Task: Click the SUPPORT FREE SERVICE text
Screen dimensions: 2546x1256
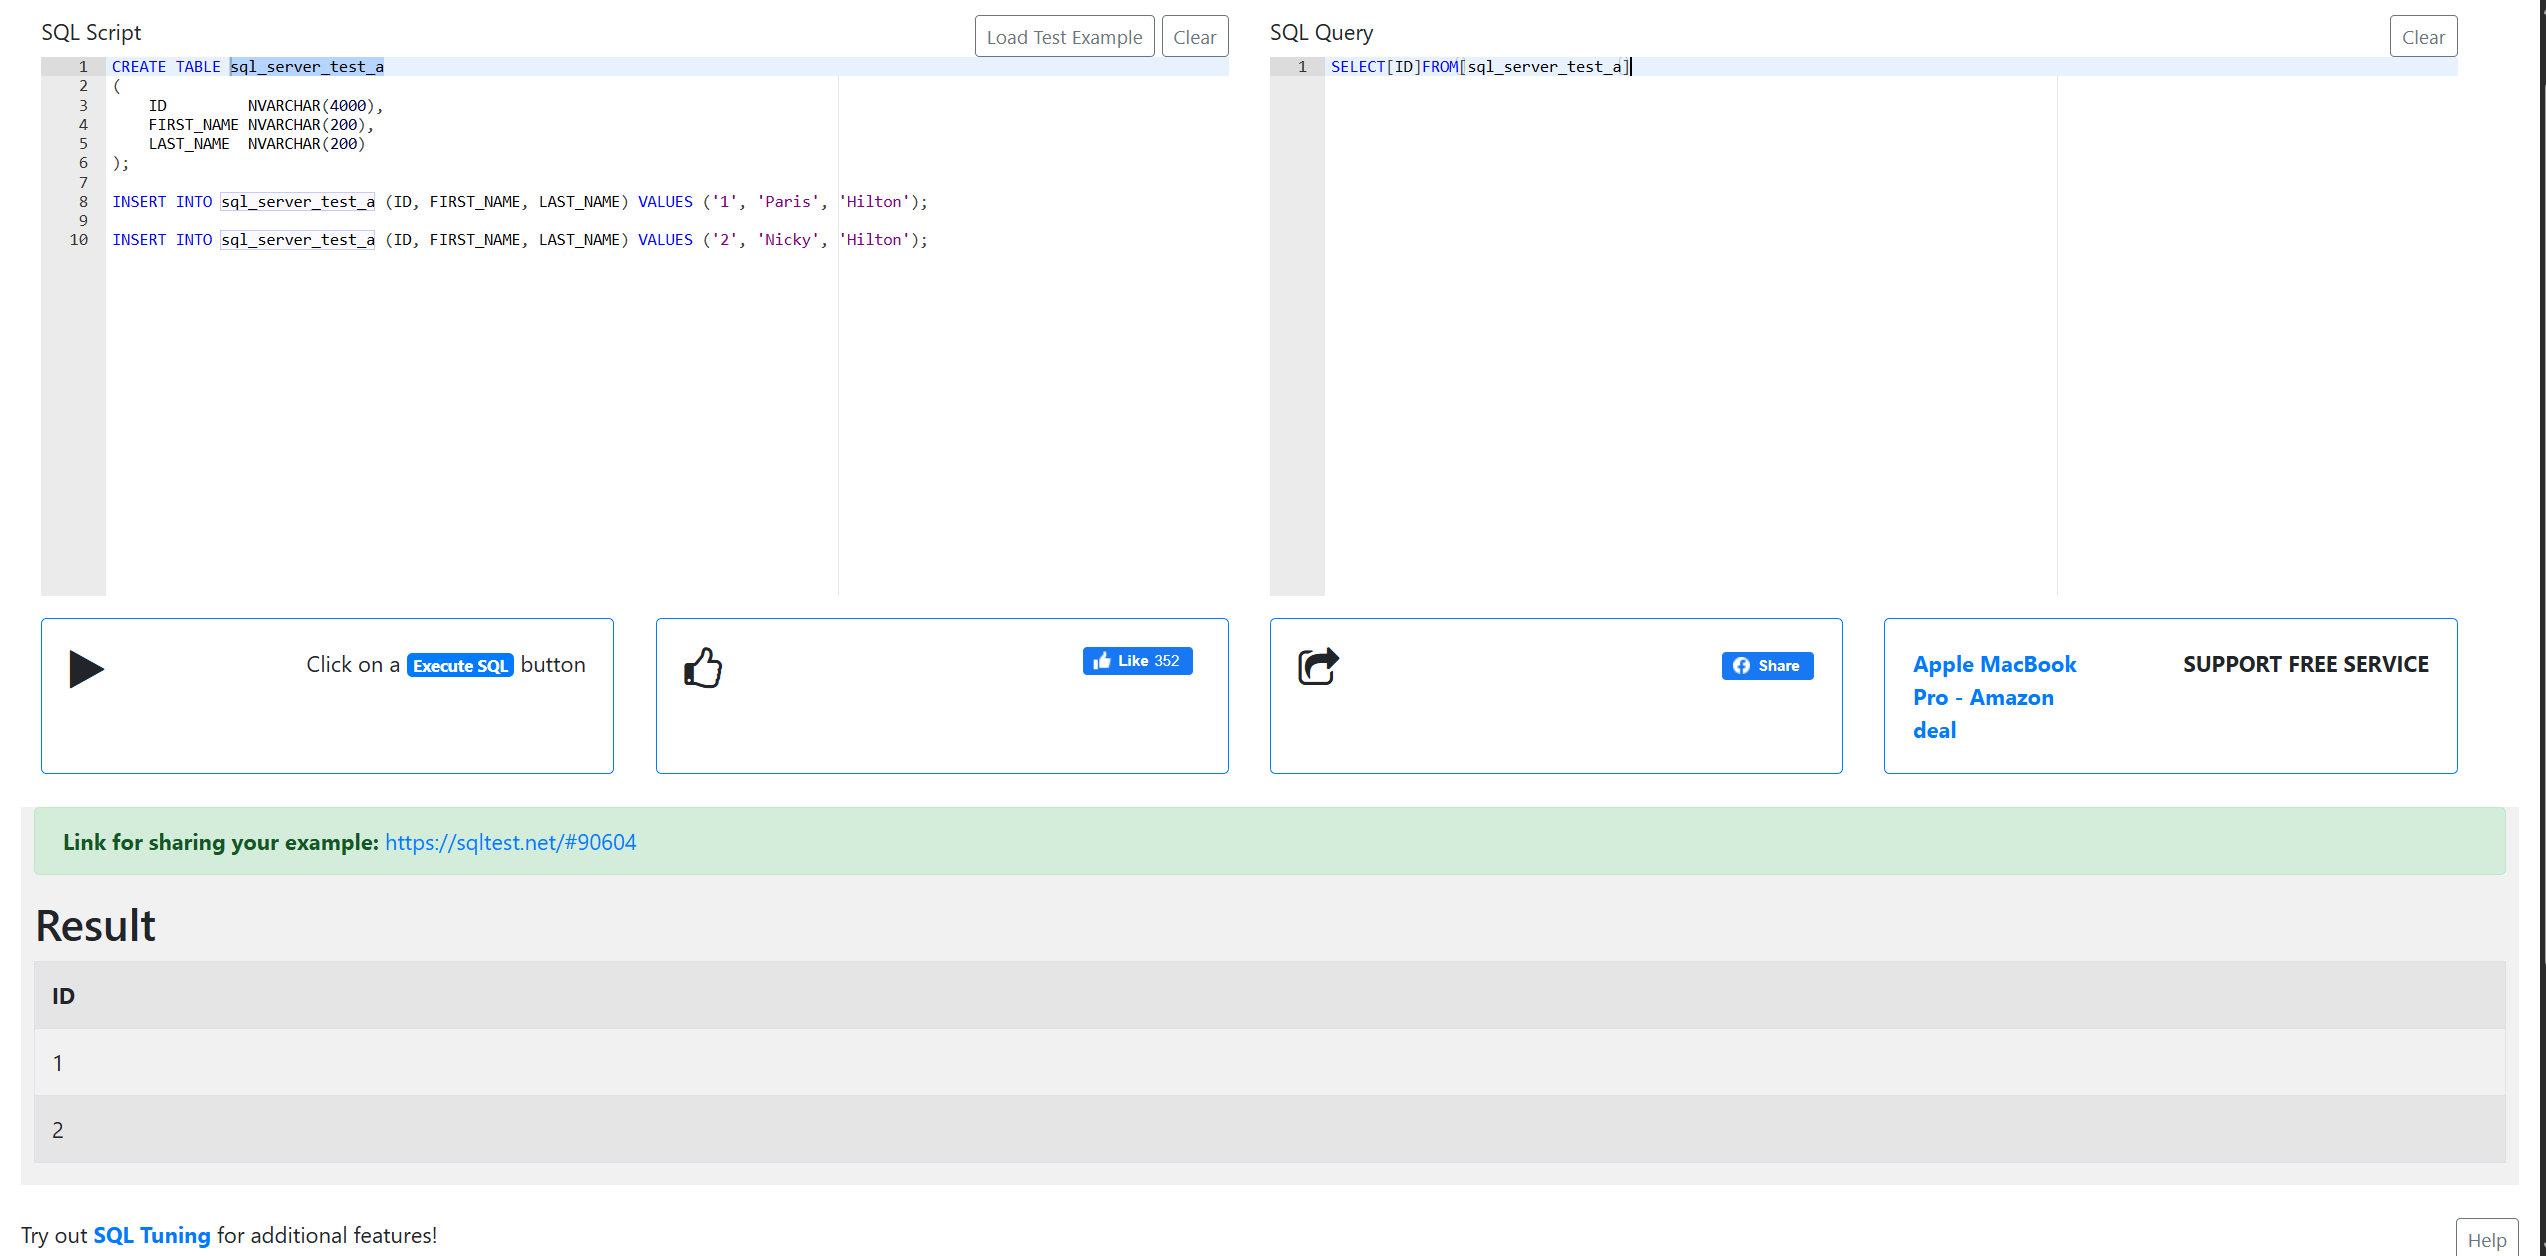Action: tap(2305, 665)
